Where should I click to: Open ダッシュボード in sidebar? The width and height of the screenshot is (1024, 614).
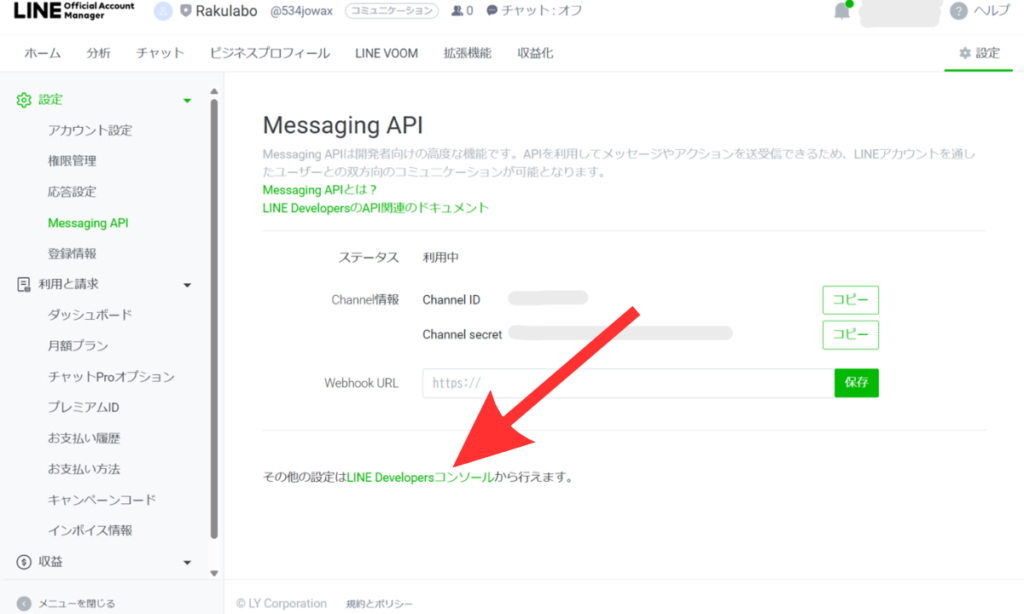click(90, 315)
